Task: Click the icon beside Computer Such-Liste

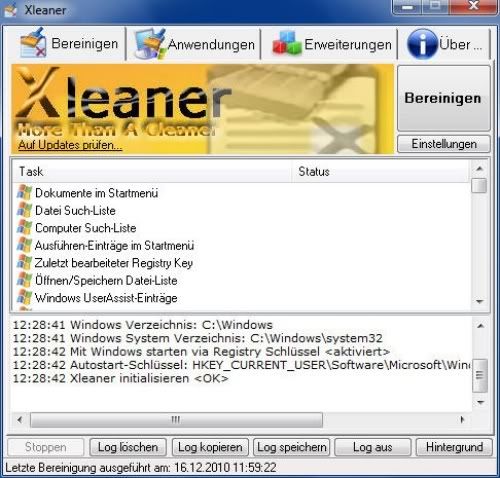Action: click(24, 228)
